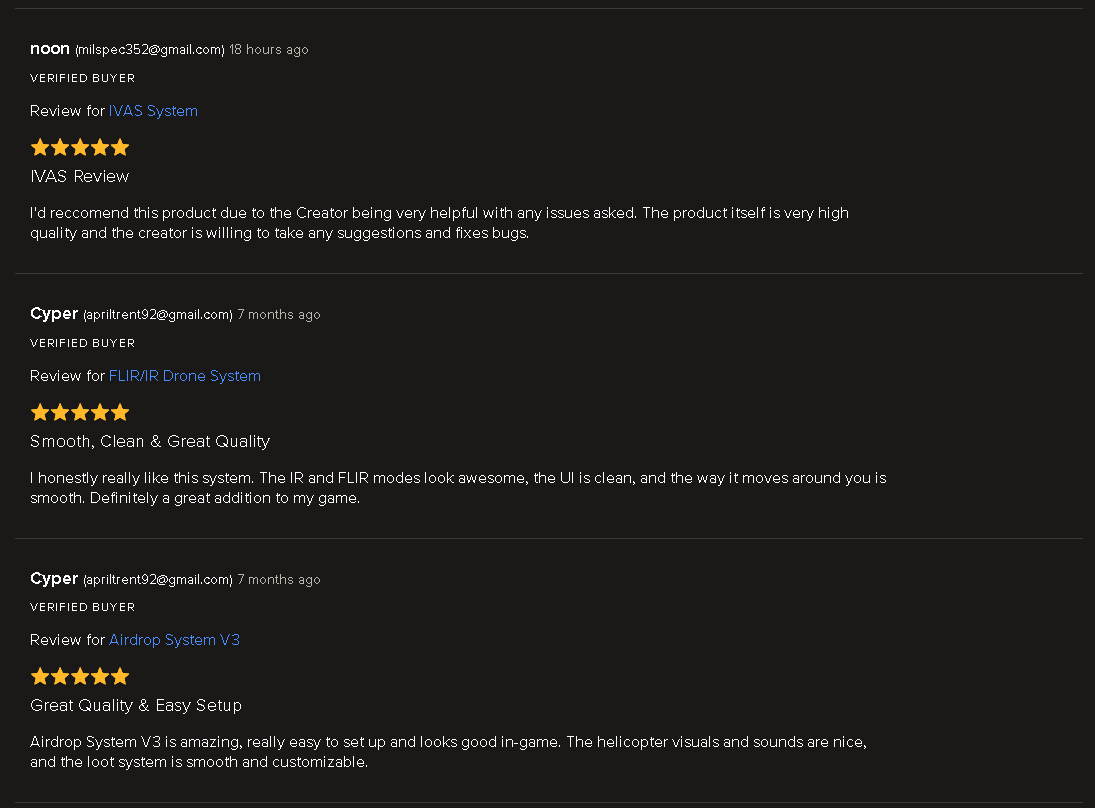Open the IVAS System product link
This screenshot has height=808, width=1095.
(153, 111)
